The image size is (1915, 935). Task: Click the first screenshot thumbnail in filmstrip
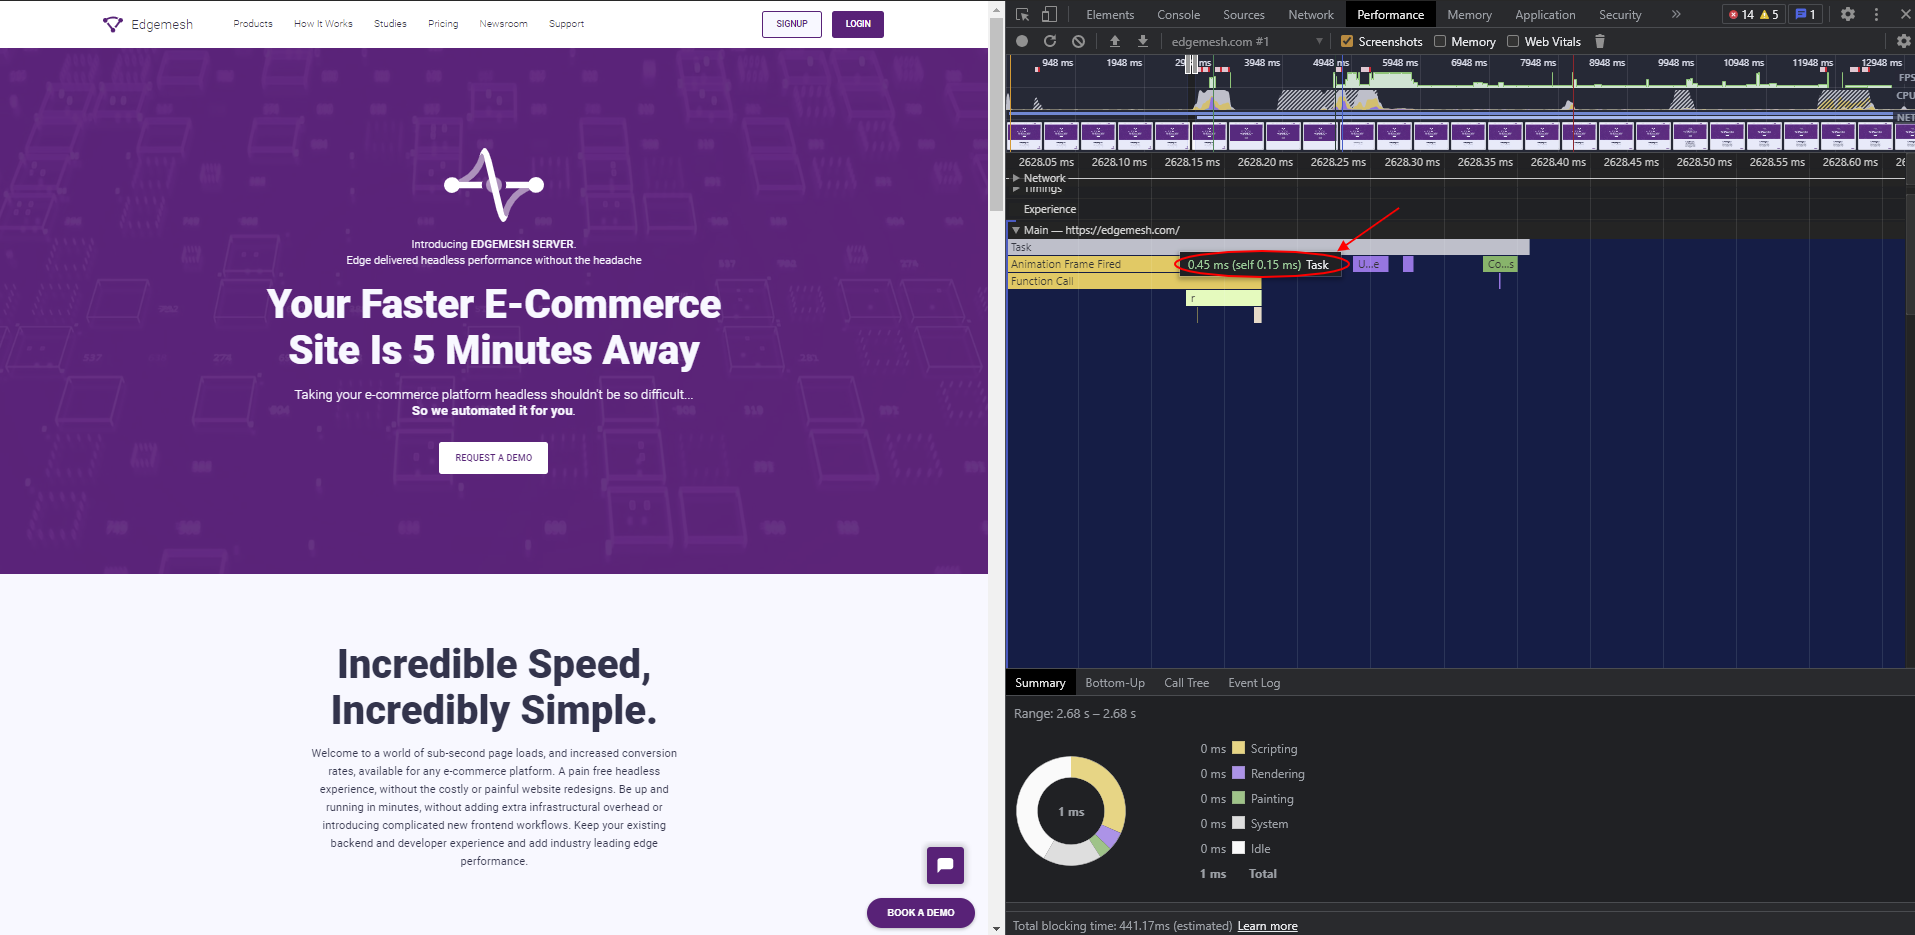click(x=1024, y=135)
